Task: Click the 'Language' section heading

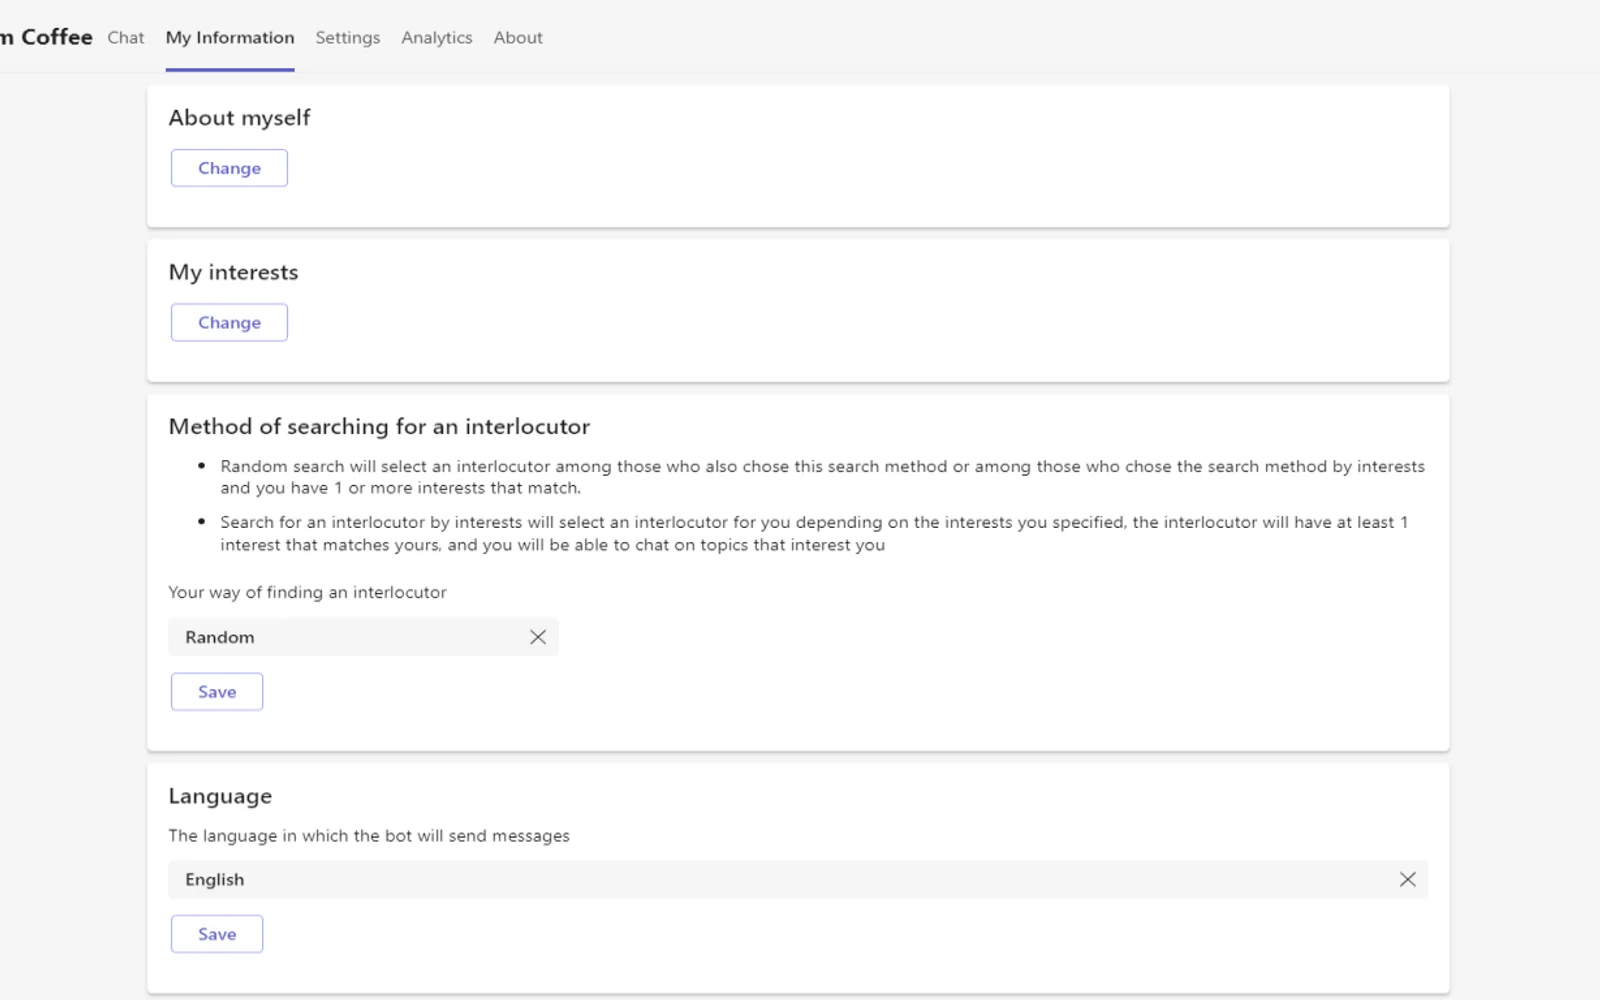Action: point(220,796)
